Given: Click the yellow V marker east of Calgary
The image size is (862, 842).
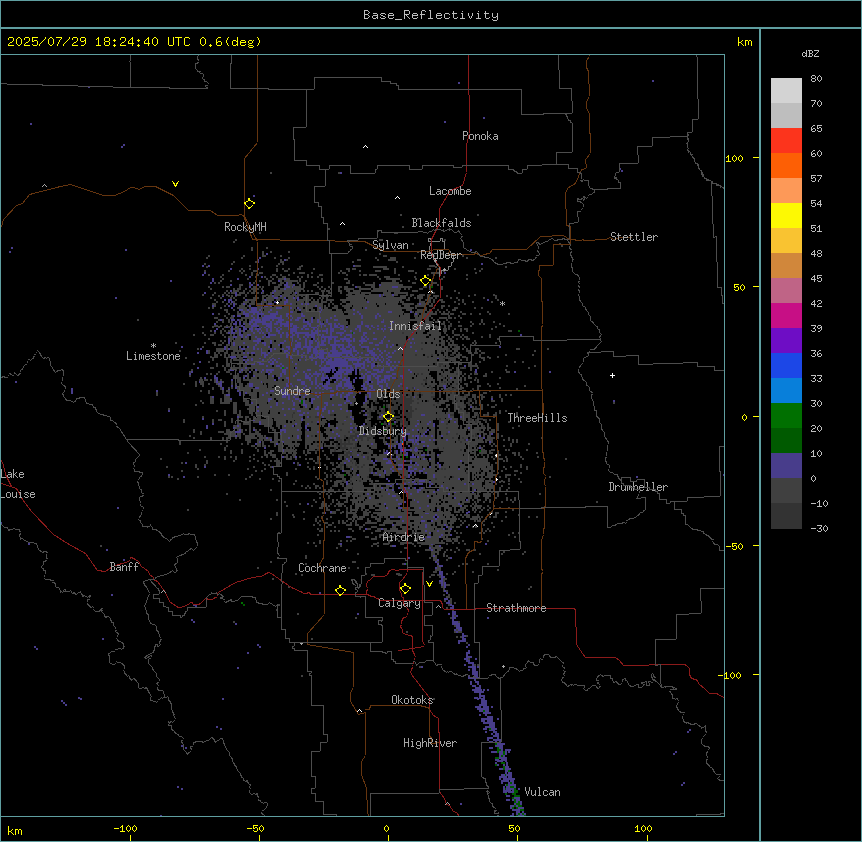Looking at the screenshot, I should (x=429, y=584).
